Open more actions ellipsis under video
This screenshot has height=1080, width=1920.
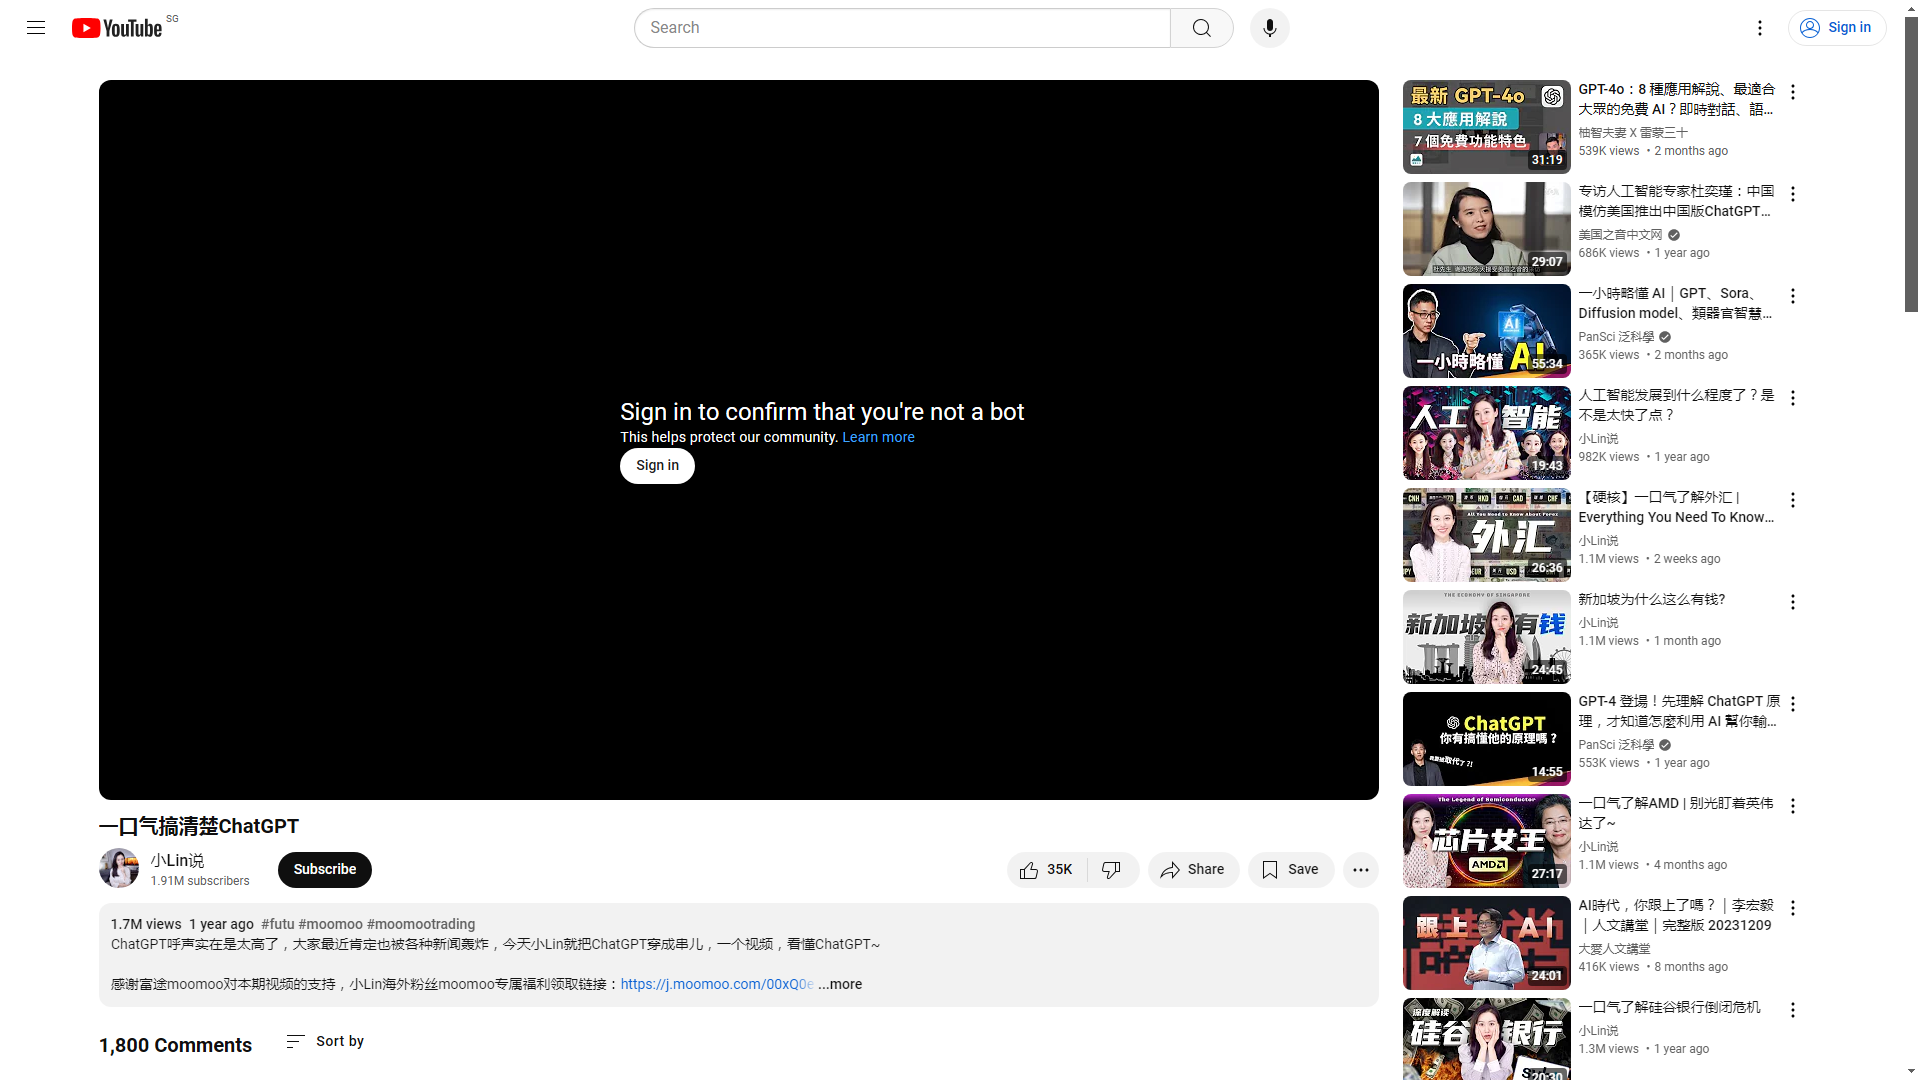pos(1360,870)
